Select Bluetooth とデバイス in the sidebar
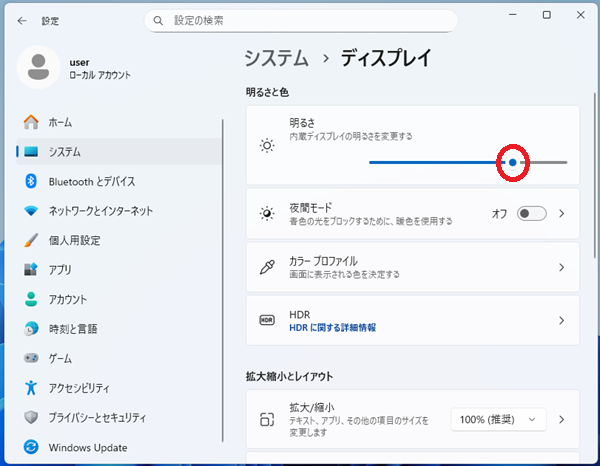The width and height of the screenshot is (600, 466). (x=119, y=181)
